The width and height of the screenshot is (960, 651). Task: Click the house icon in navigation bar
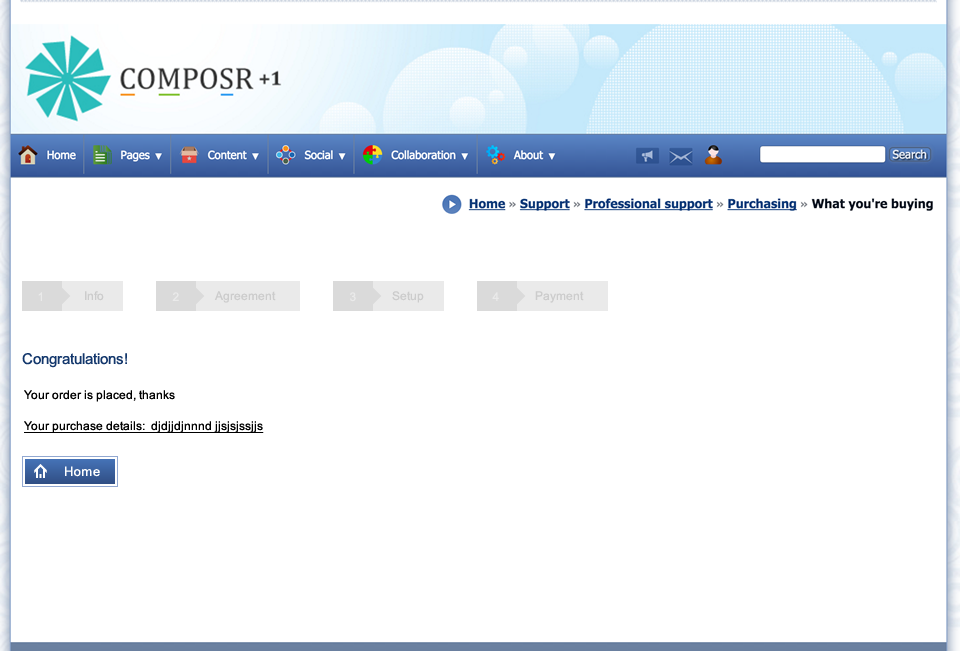click(28, 155)
